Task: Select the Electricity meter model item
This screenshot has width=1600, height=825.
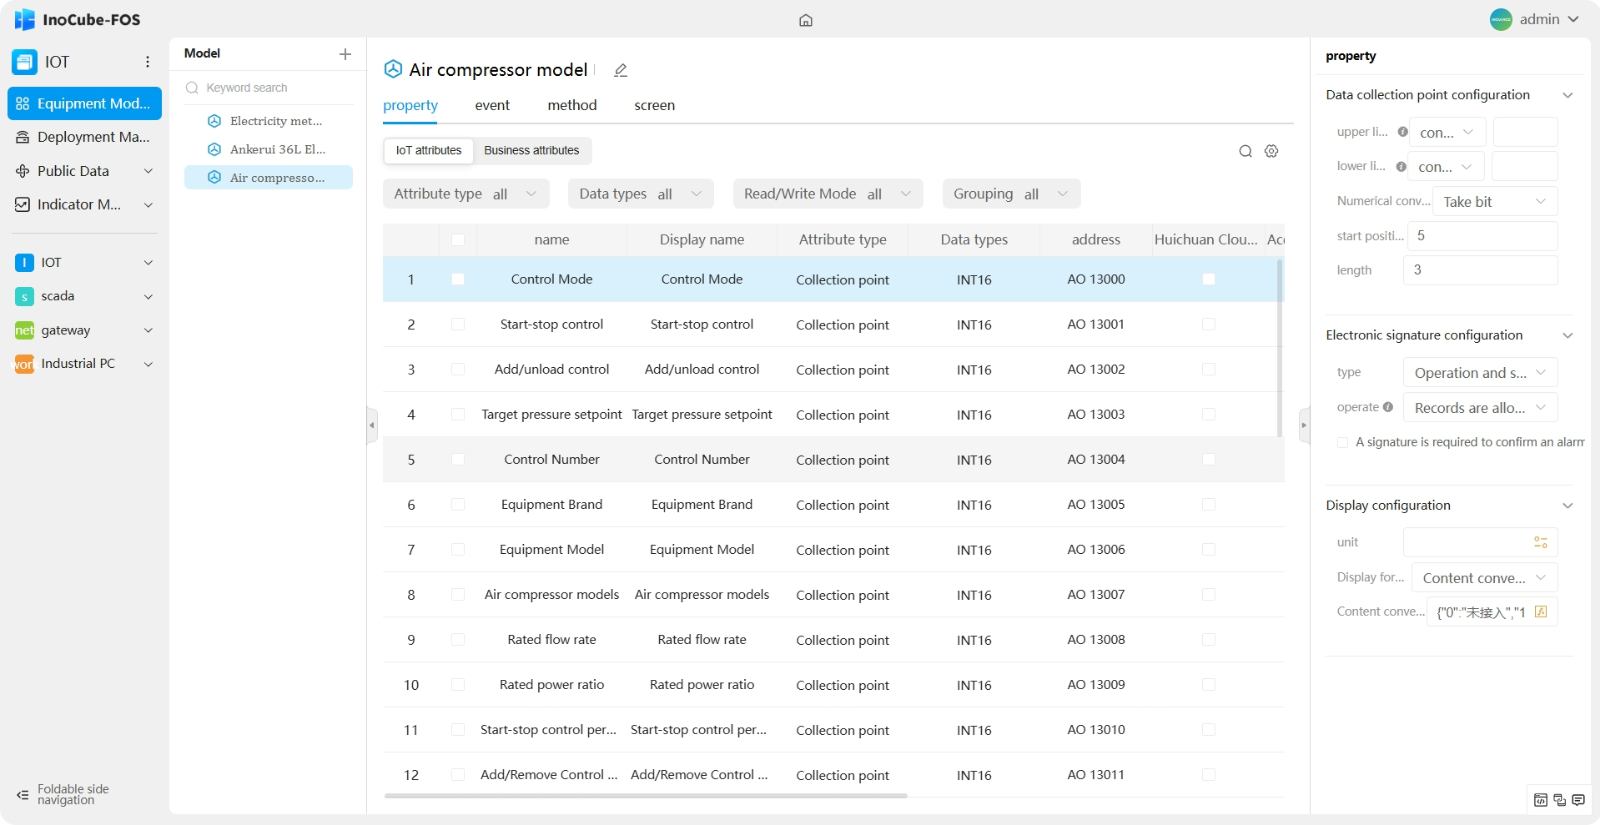Action: [x=275, y=121]
